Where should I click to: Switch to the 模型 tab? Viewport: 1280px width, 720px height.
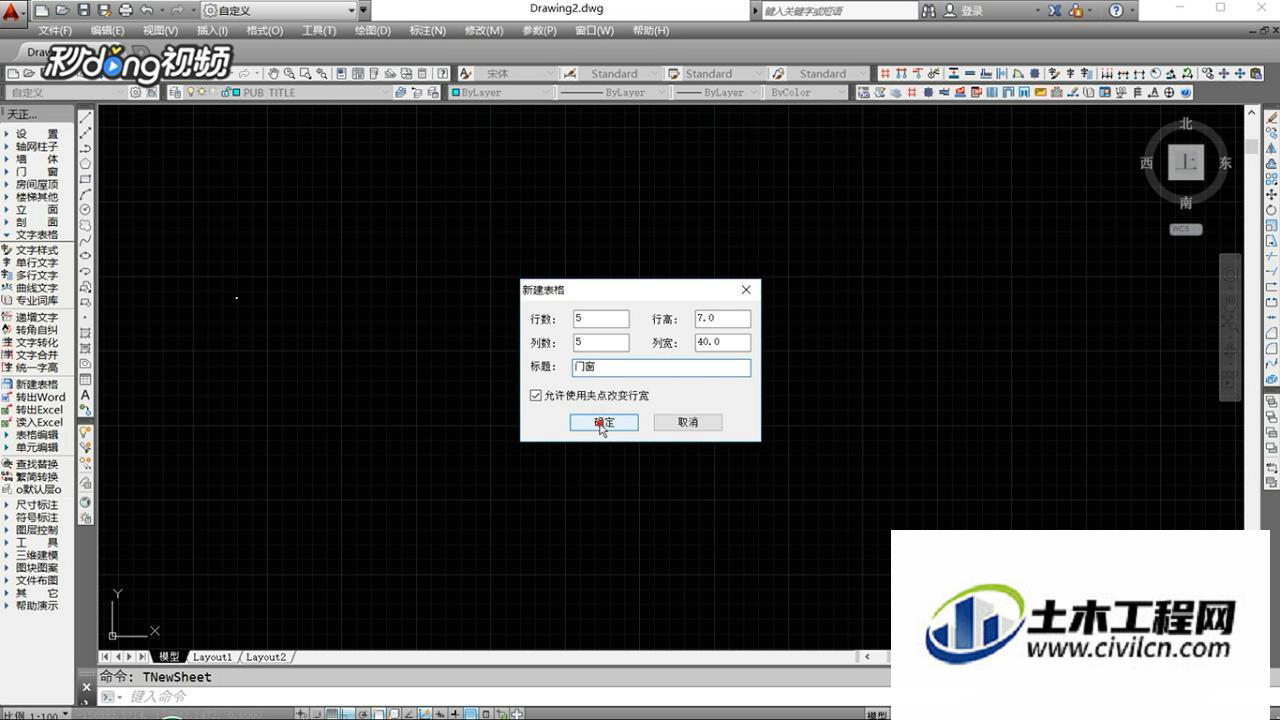[169, 657]
